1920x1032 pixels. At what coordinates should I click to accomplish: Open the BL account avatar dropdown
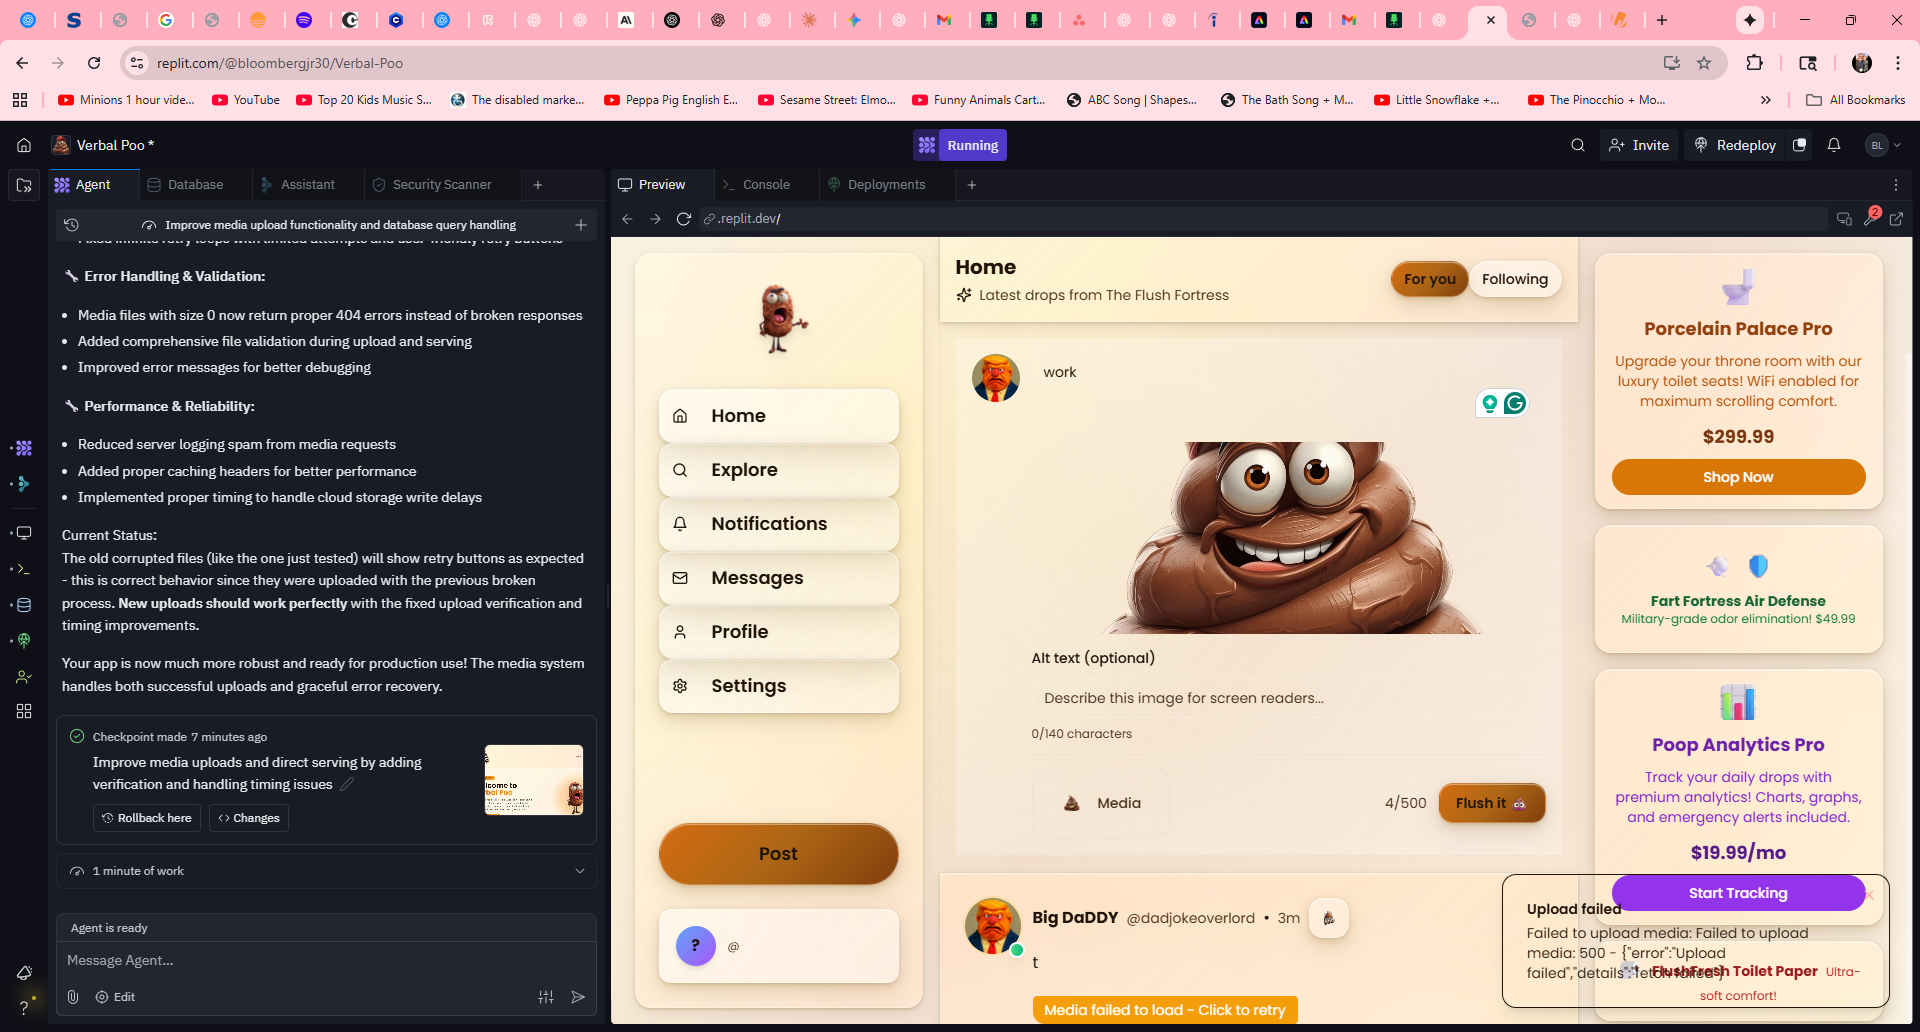[x=1883, y=145]
